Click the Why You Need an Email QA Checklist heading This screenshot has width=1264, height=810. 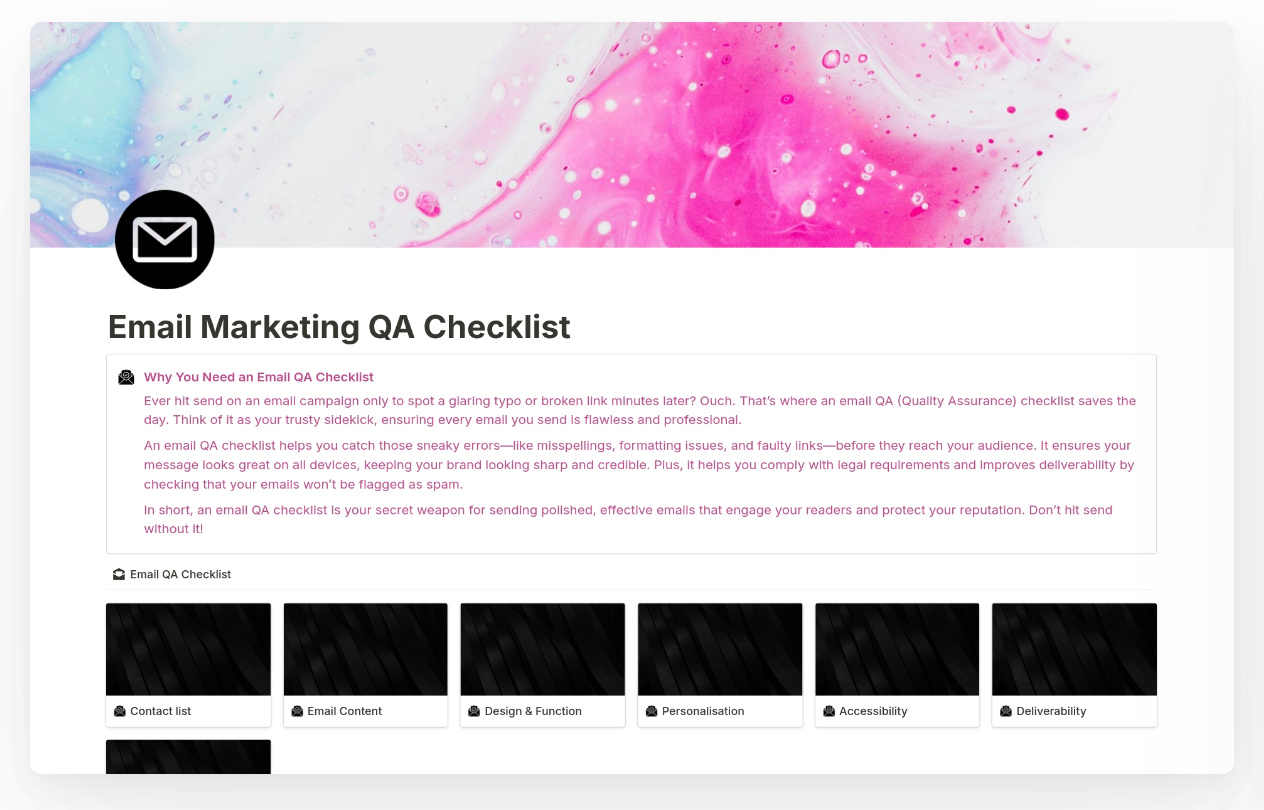click(259, 377)
